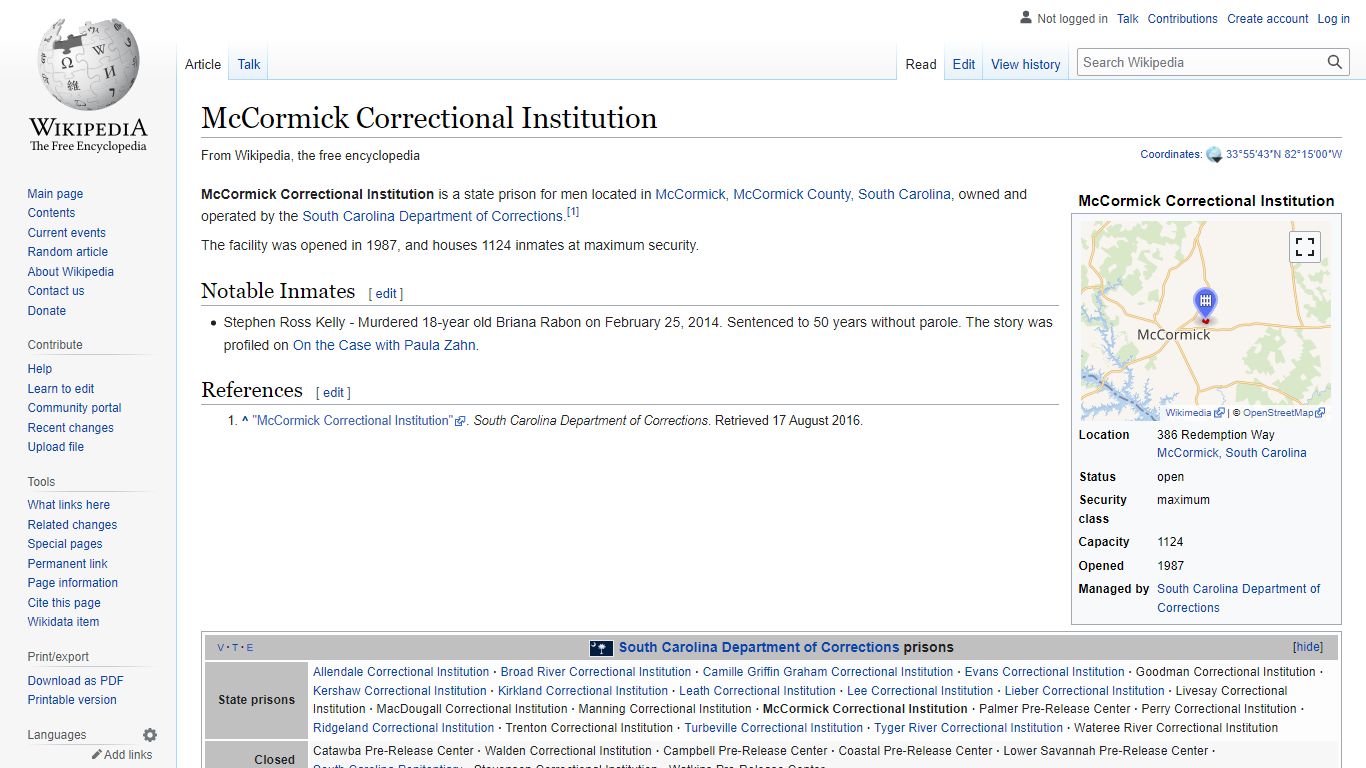Open Allendale Correctional Institution link
The width and height of the screenshot is (1366, 768).
coord(401,672)
